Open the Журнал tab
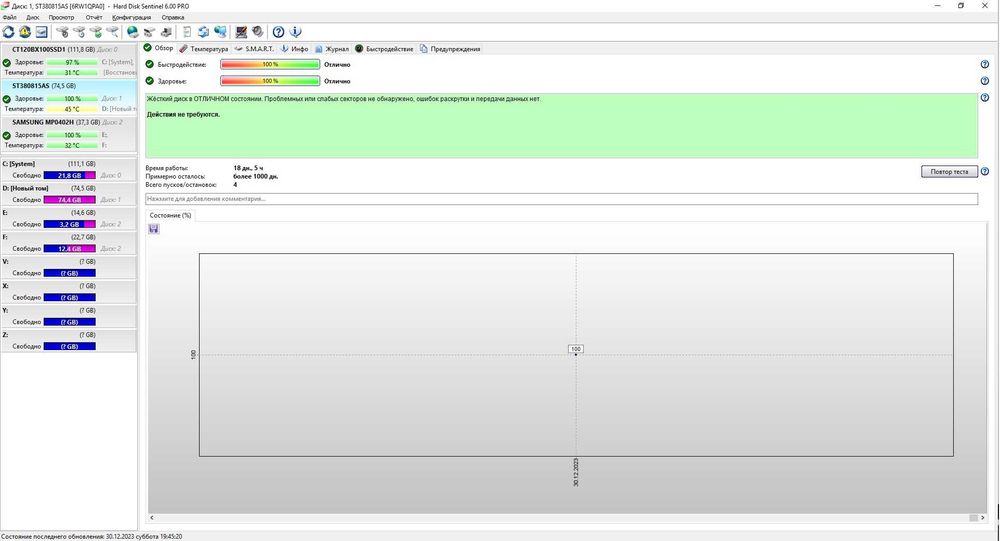 pos(332,48)
